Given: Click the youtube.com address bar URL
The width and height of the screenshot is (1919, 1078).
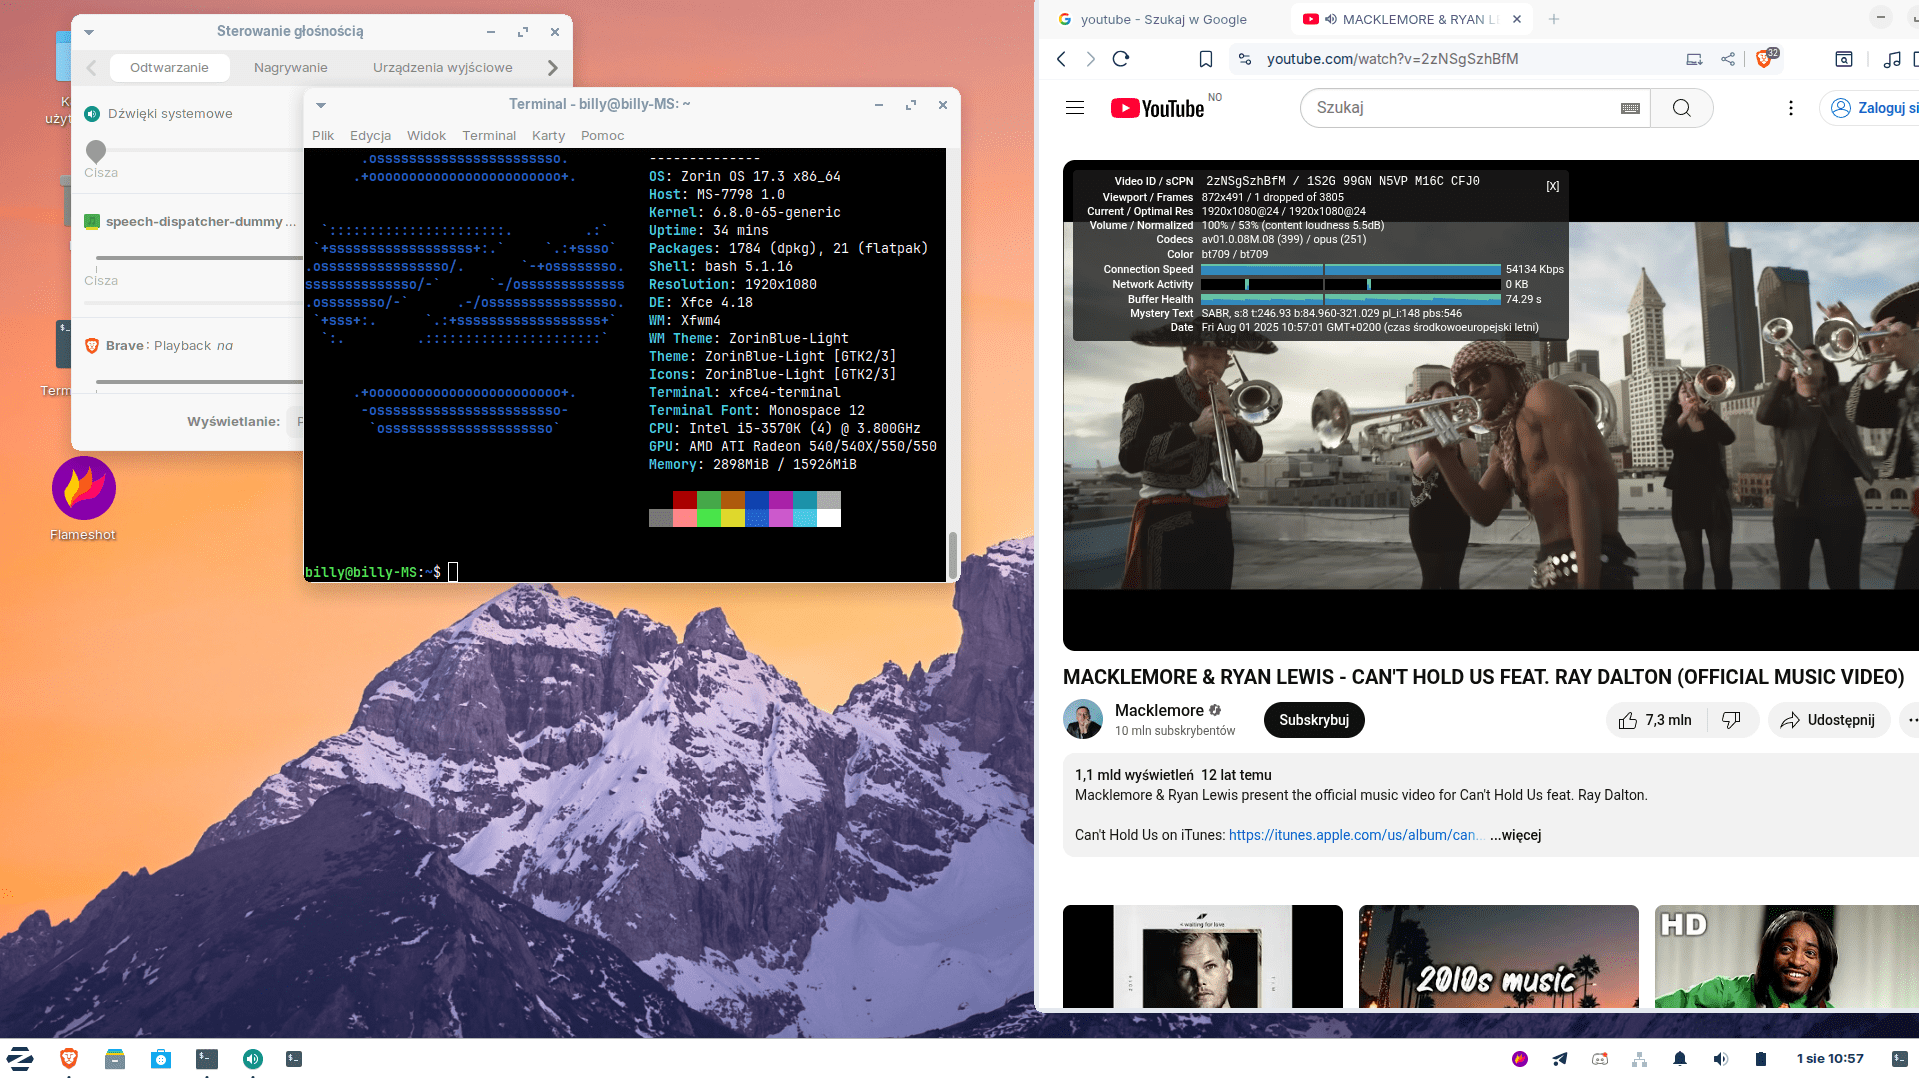Looking at the screenshot, I should point(1392,59).
